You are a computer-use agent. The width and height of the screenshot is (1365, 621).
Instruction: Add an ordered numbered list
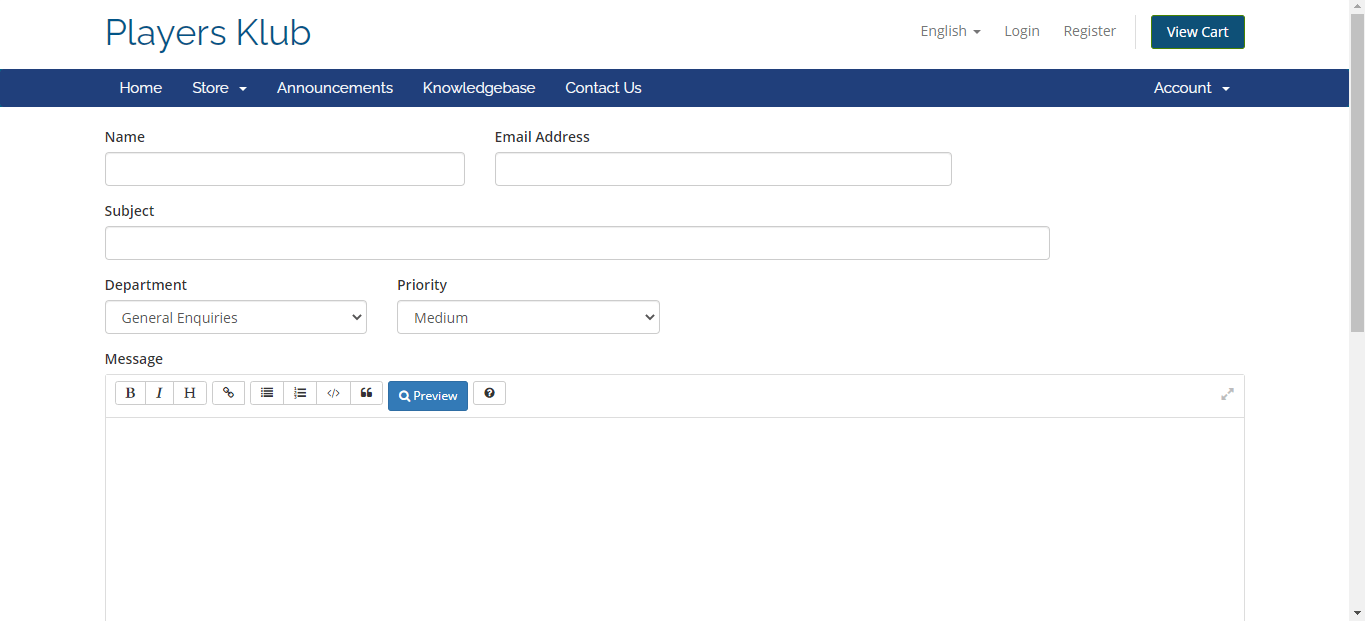coord(300,393)
